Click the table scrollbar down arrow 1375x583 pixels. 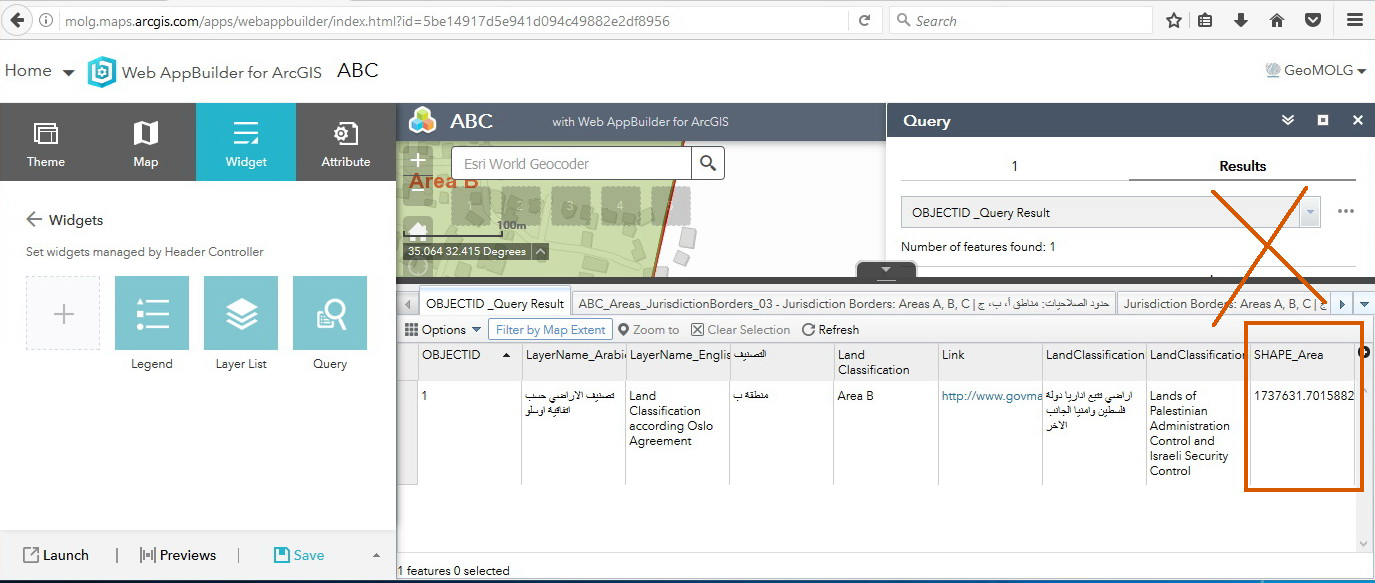[1364, 543]
